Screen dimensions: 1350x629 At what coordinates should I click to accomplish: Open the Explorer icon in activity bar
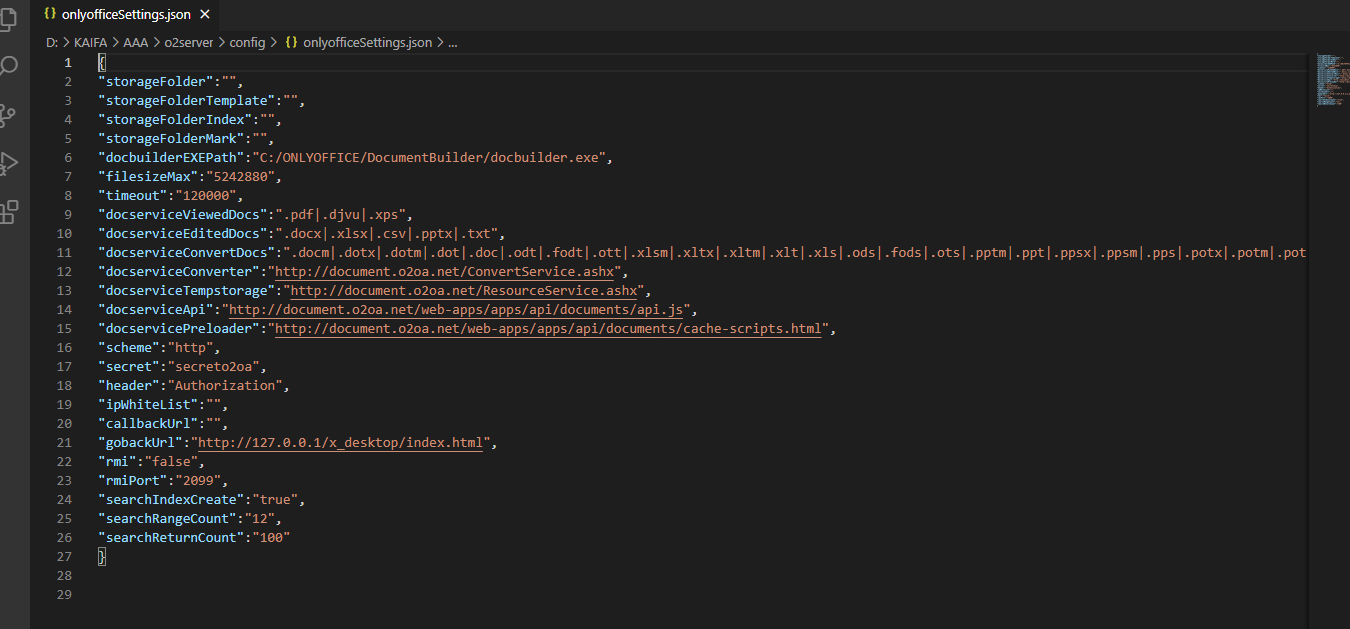pos(9,19)
